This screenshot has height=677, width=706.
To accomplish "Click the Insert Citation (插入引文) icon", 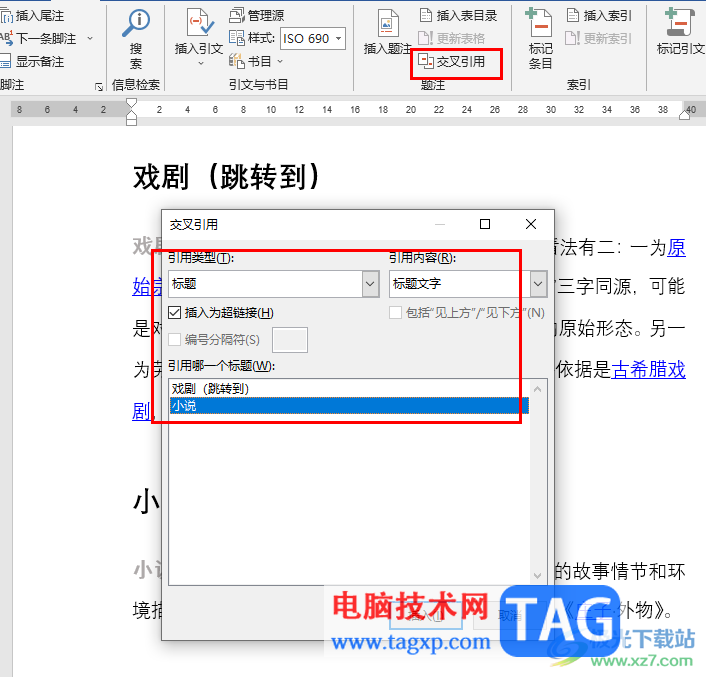I will (199, 23).
